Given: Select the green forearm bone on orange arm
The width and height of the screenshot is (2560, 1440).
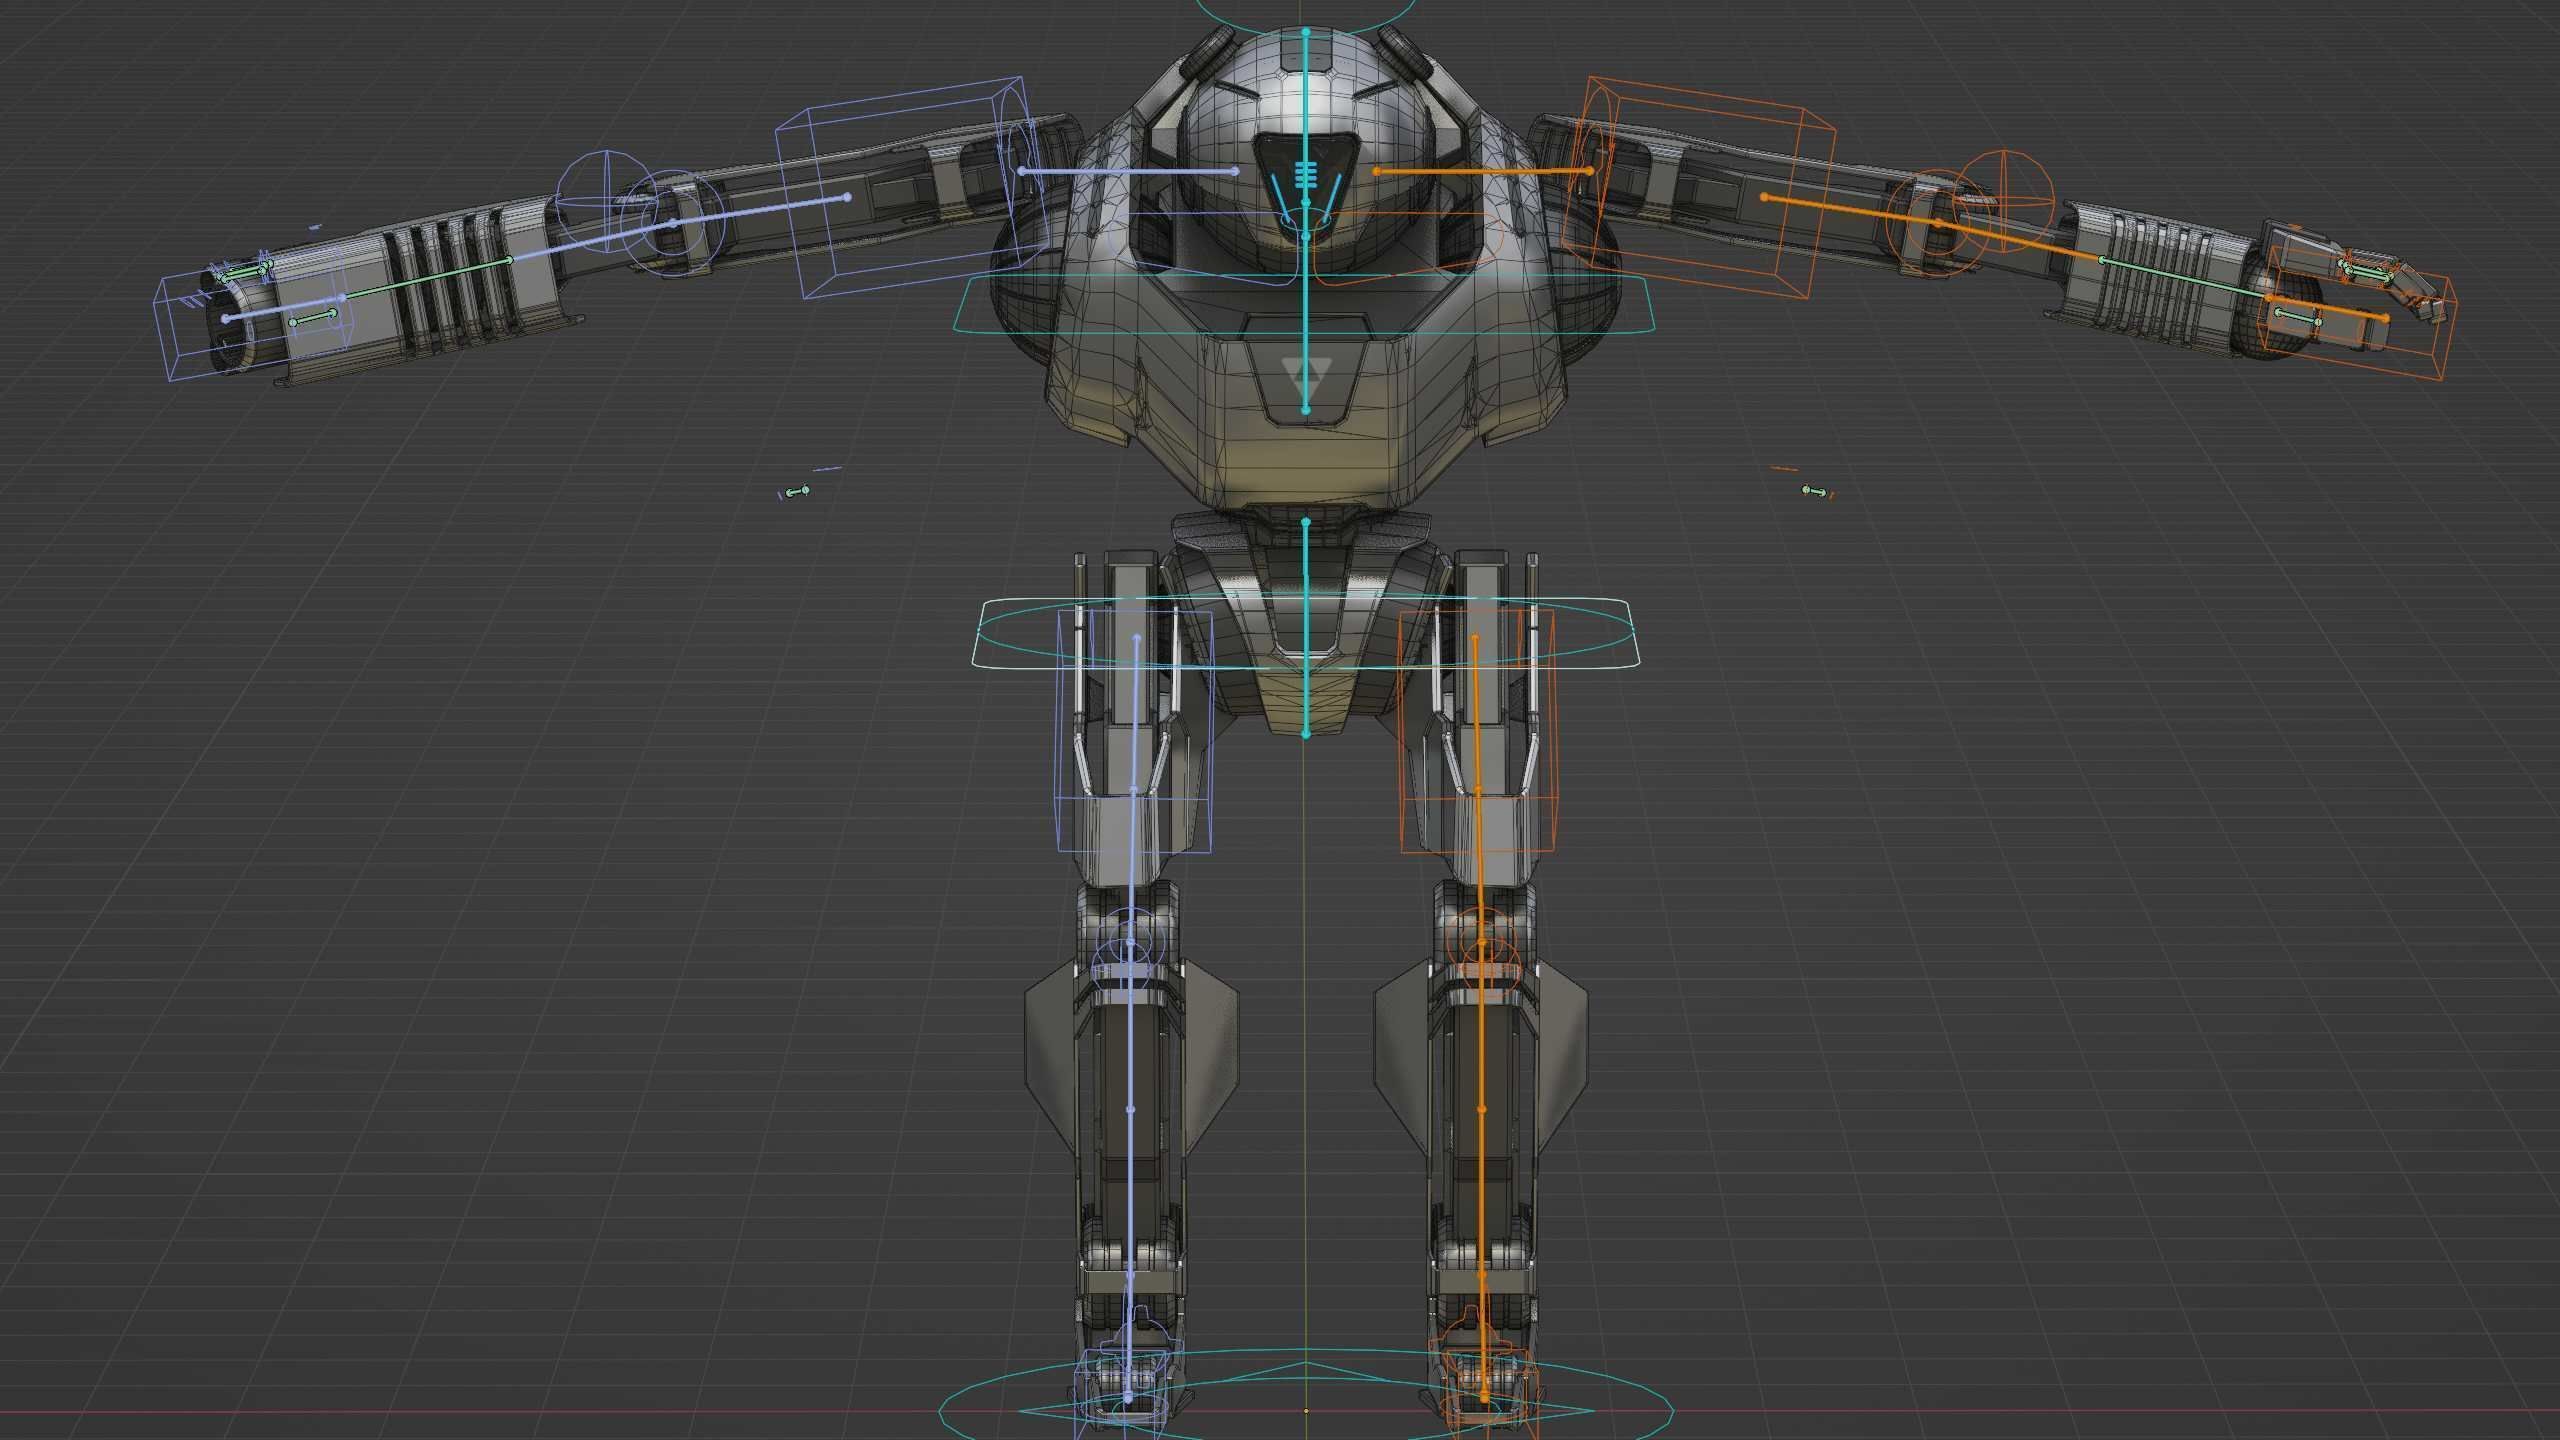Looking at the screenshot, I should tap(2186, 279).
